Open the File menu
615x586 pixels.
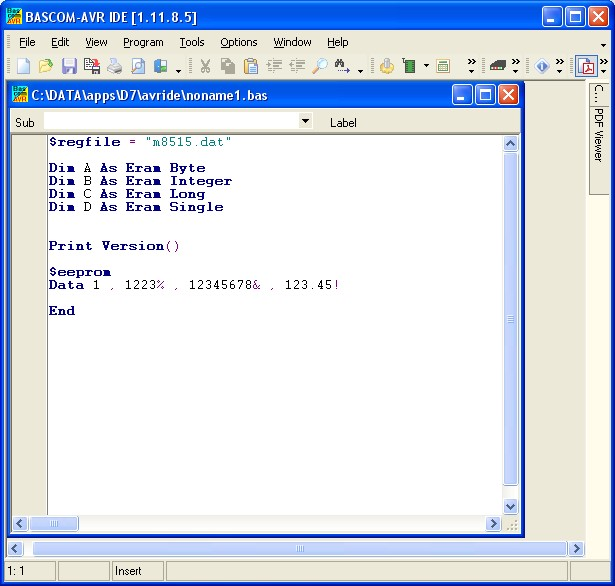pyautogui.click(x=27, y=42)
